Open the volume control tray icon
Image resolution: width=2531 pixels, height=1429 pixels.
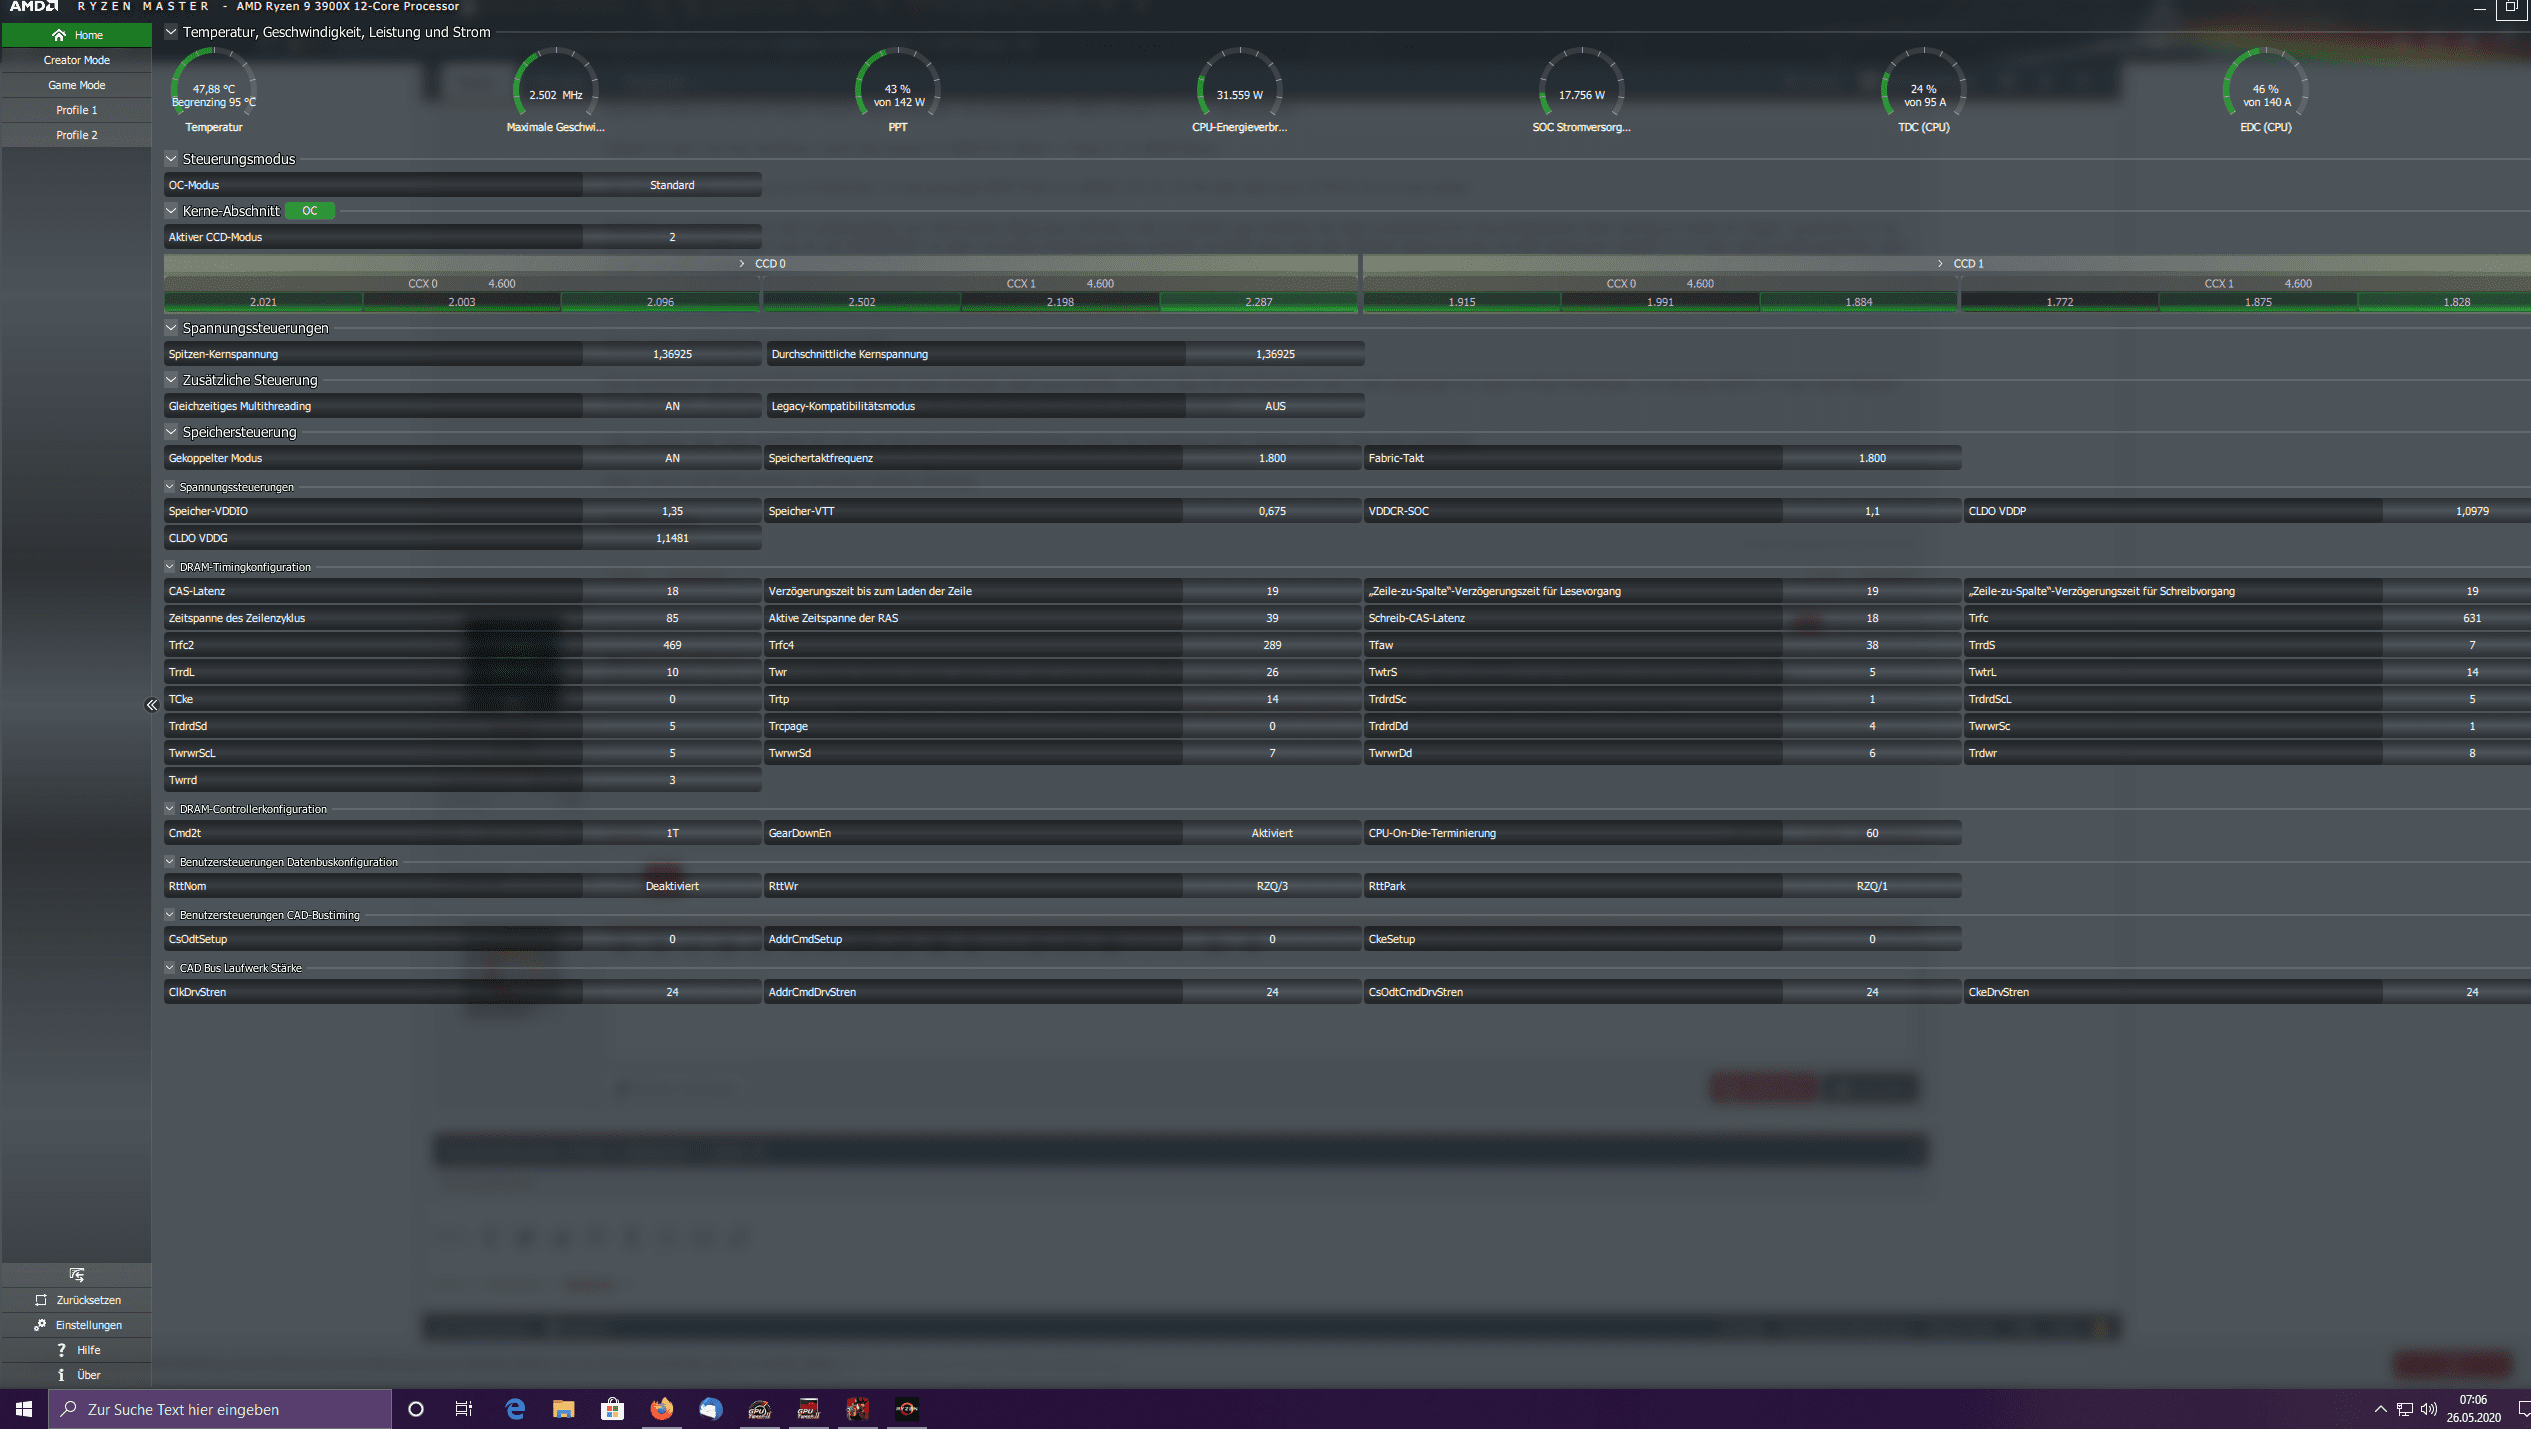point(2429,1409)
